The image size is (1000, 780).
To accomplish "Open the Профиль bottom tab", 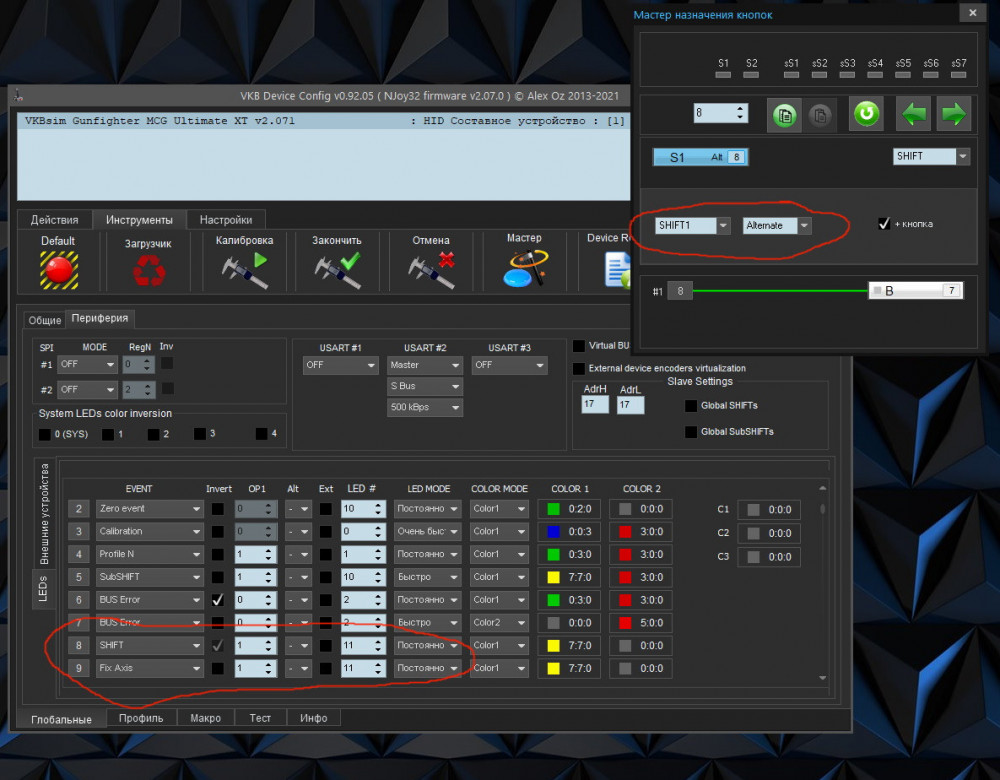I will 141,718.
